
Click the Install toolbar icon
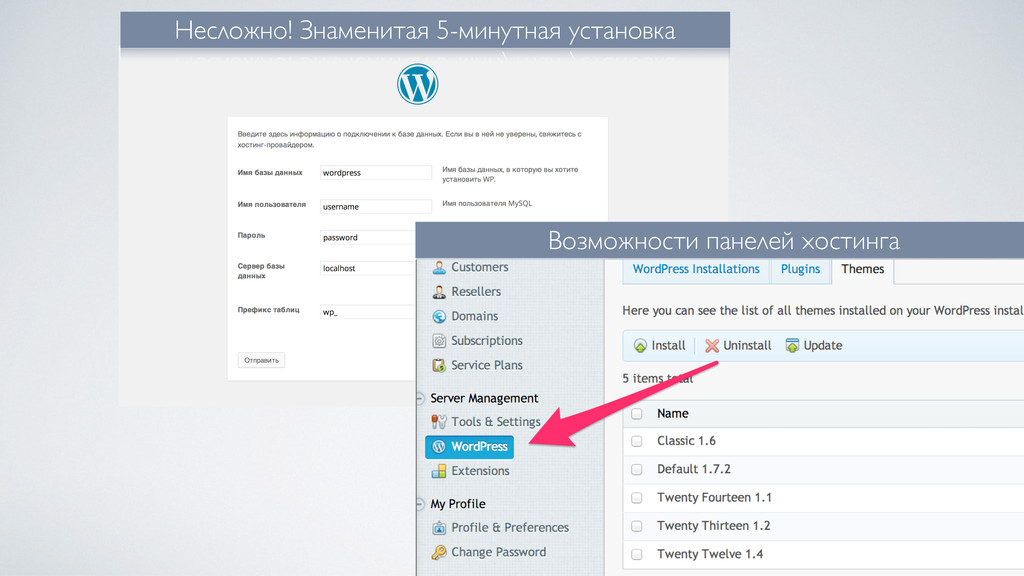click(640, 345)
